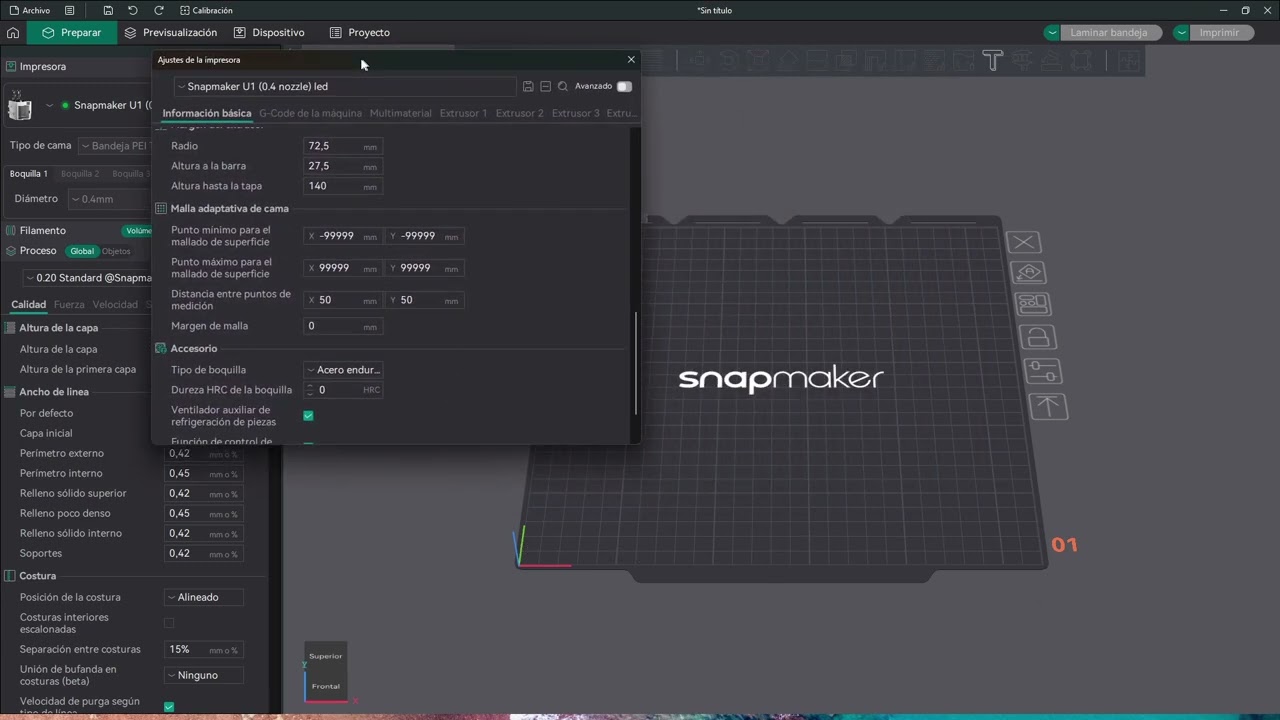Open the Tipo de cama dropdown

click(x=116, y=146)
